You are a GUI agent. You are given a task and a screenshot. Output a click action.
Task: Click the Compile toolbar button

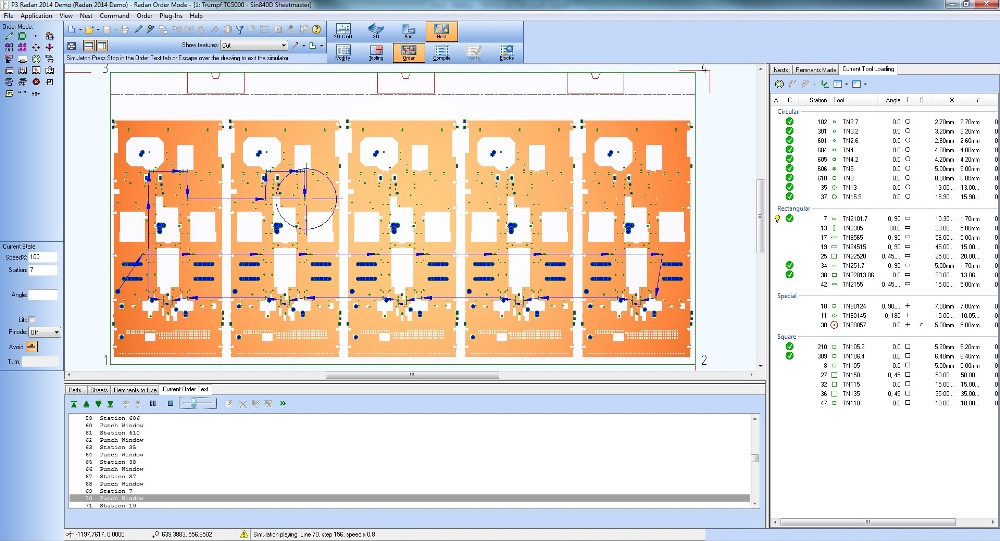(x=440, y=52)
